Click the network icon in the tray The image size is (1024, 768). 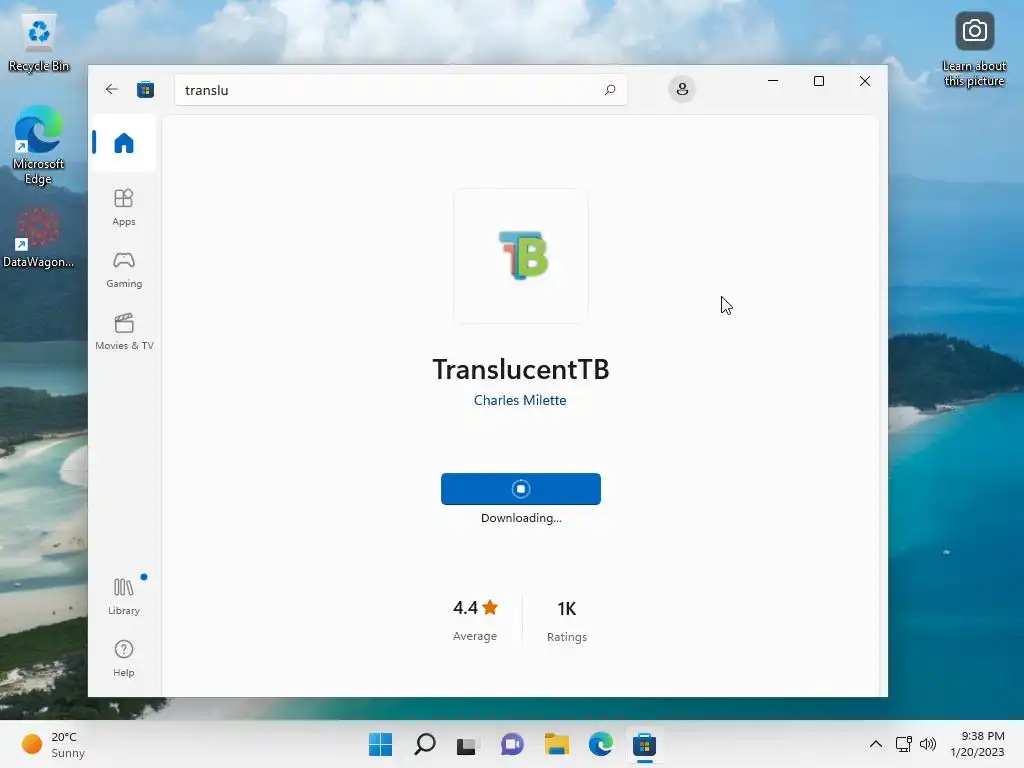(904, 744)
